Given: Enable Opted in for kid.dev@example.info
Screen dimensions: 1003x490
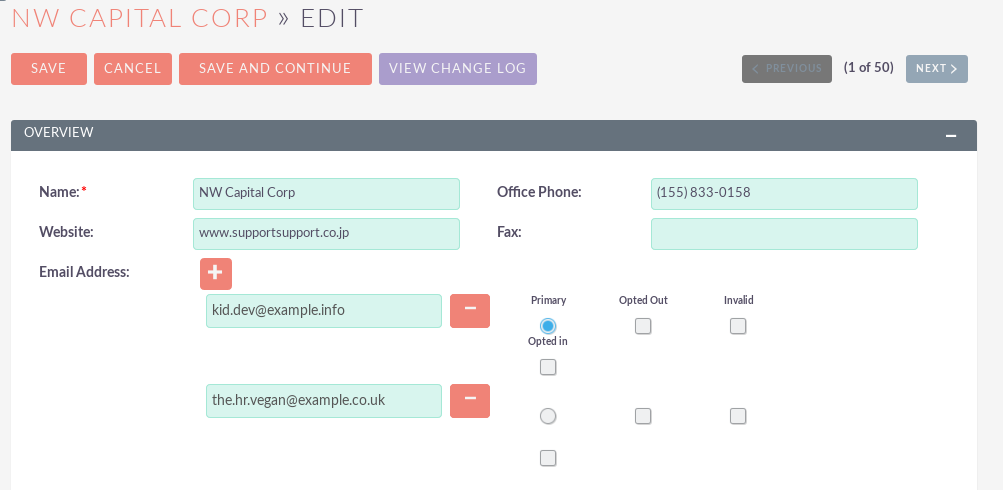Looking at the screenshot, I should coord(548,368).
